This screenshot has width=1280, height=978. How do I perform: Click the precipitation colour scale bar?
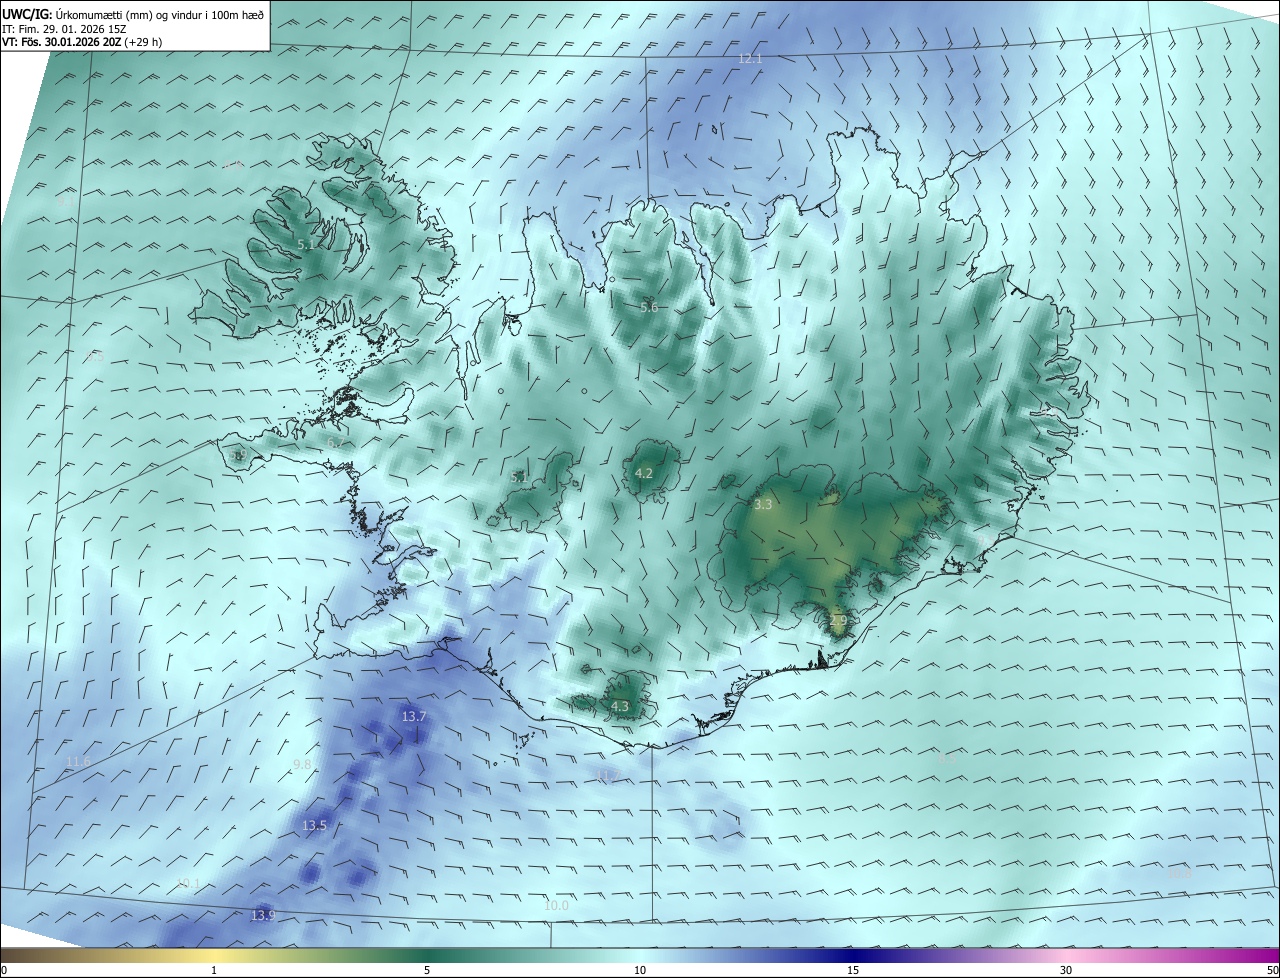640,956
